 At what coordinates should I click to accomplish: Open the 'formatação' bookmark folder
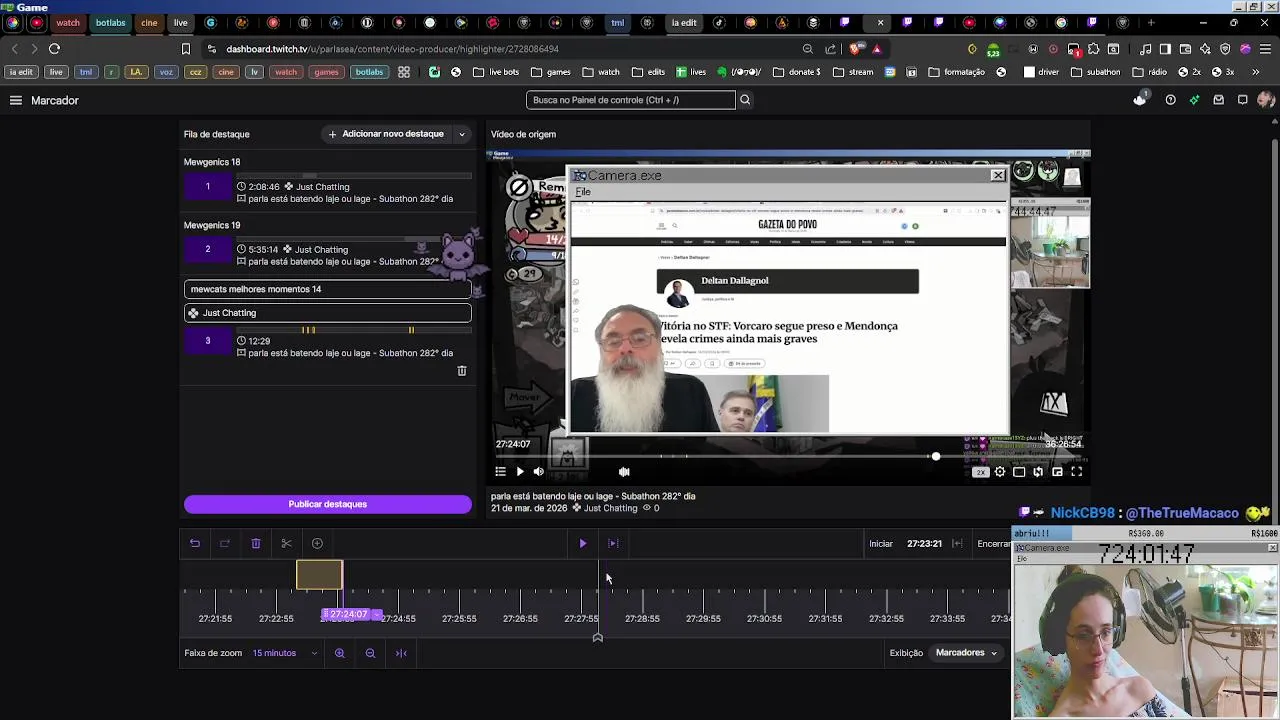957,72
